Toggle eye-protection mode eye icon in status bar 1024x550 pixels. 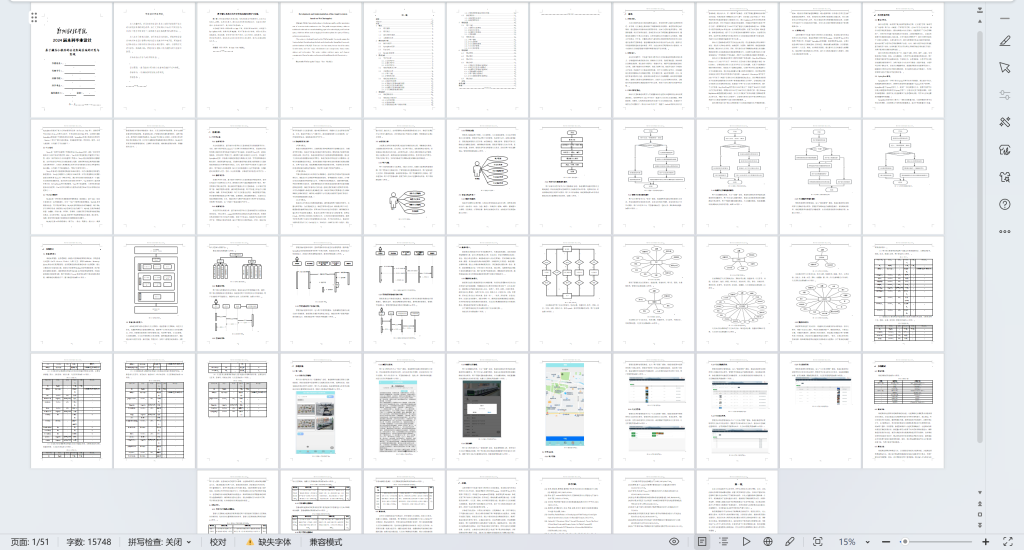pyautogui.click(x=674, y=542)
